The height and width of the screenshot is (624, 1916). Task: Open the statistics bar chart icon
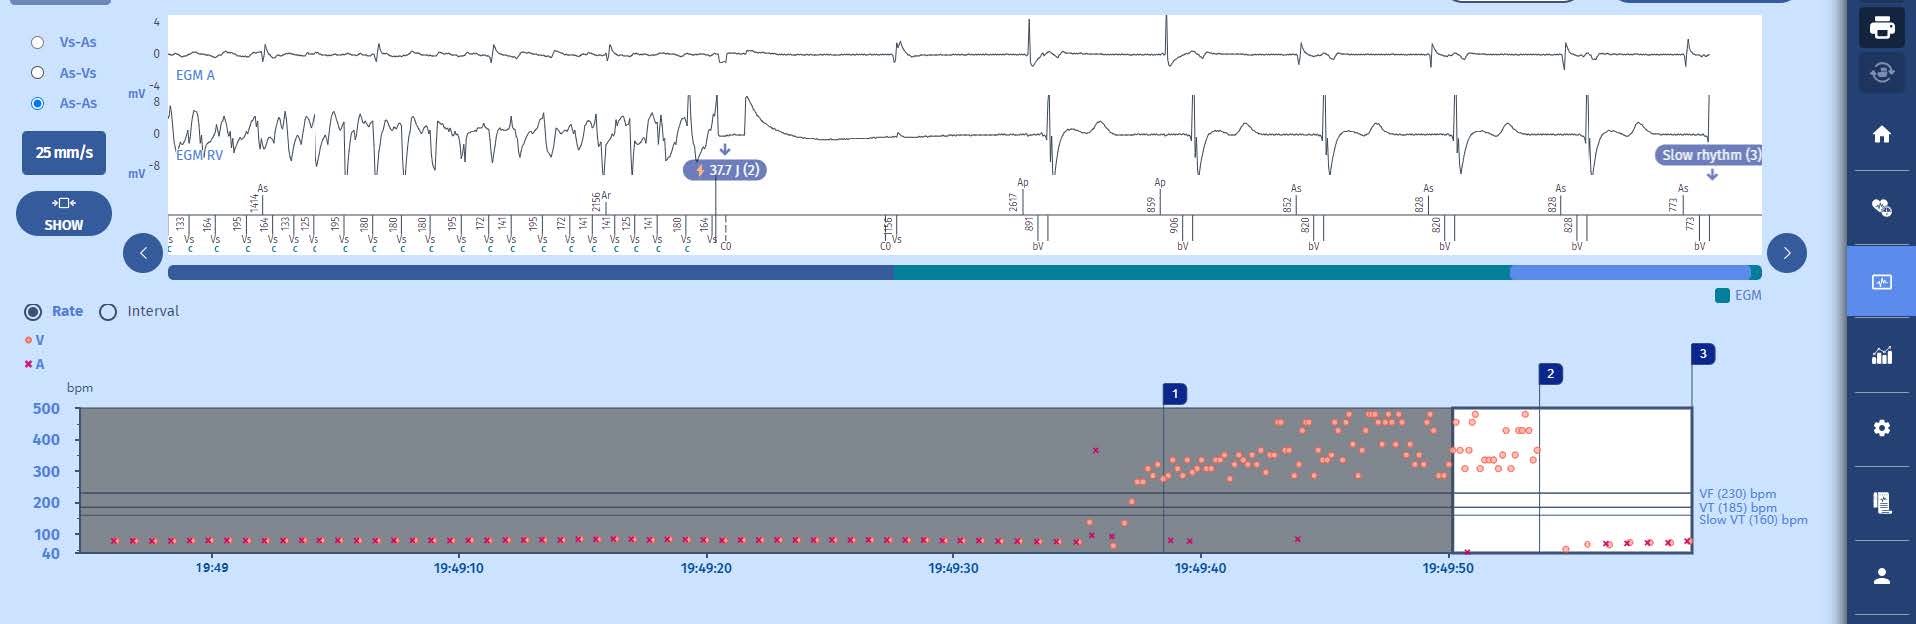pos(1881,355)
